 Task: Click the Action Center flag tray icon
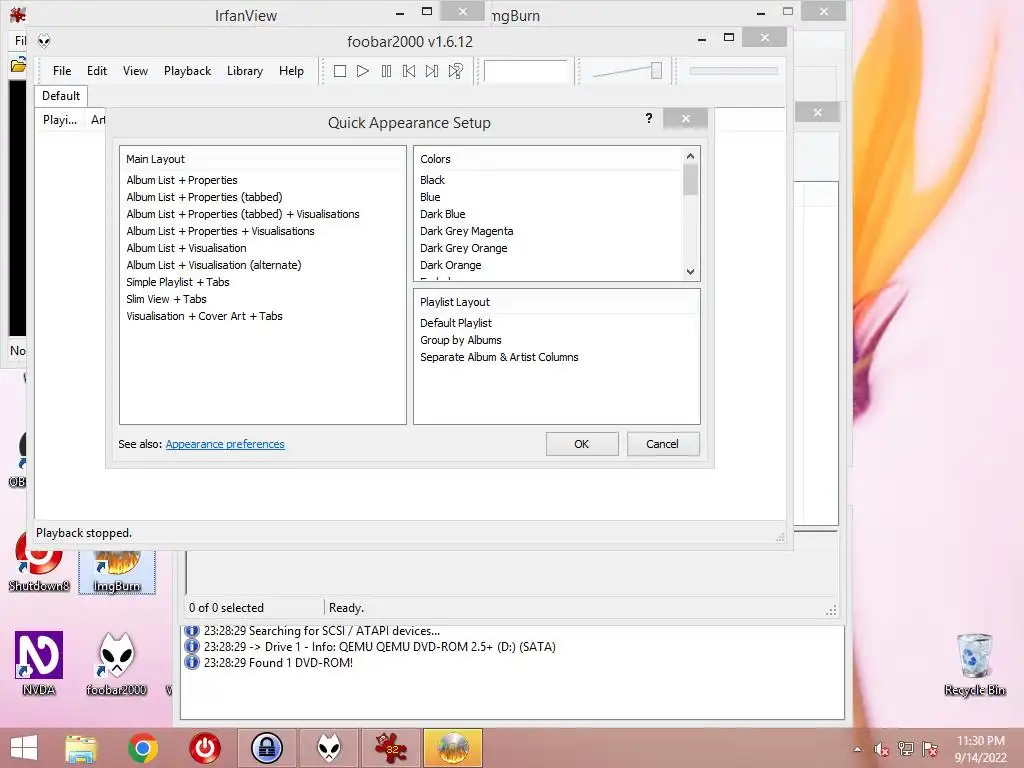tap(929, 749)
